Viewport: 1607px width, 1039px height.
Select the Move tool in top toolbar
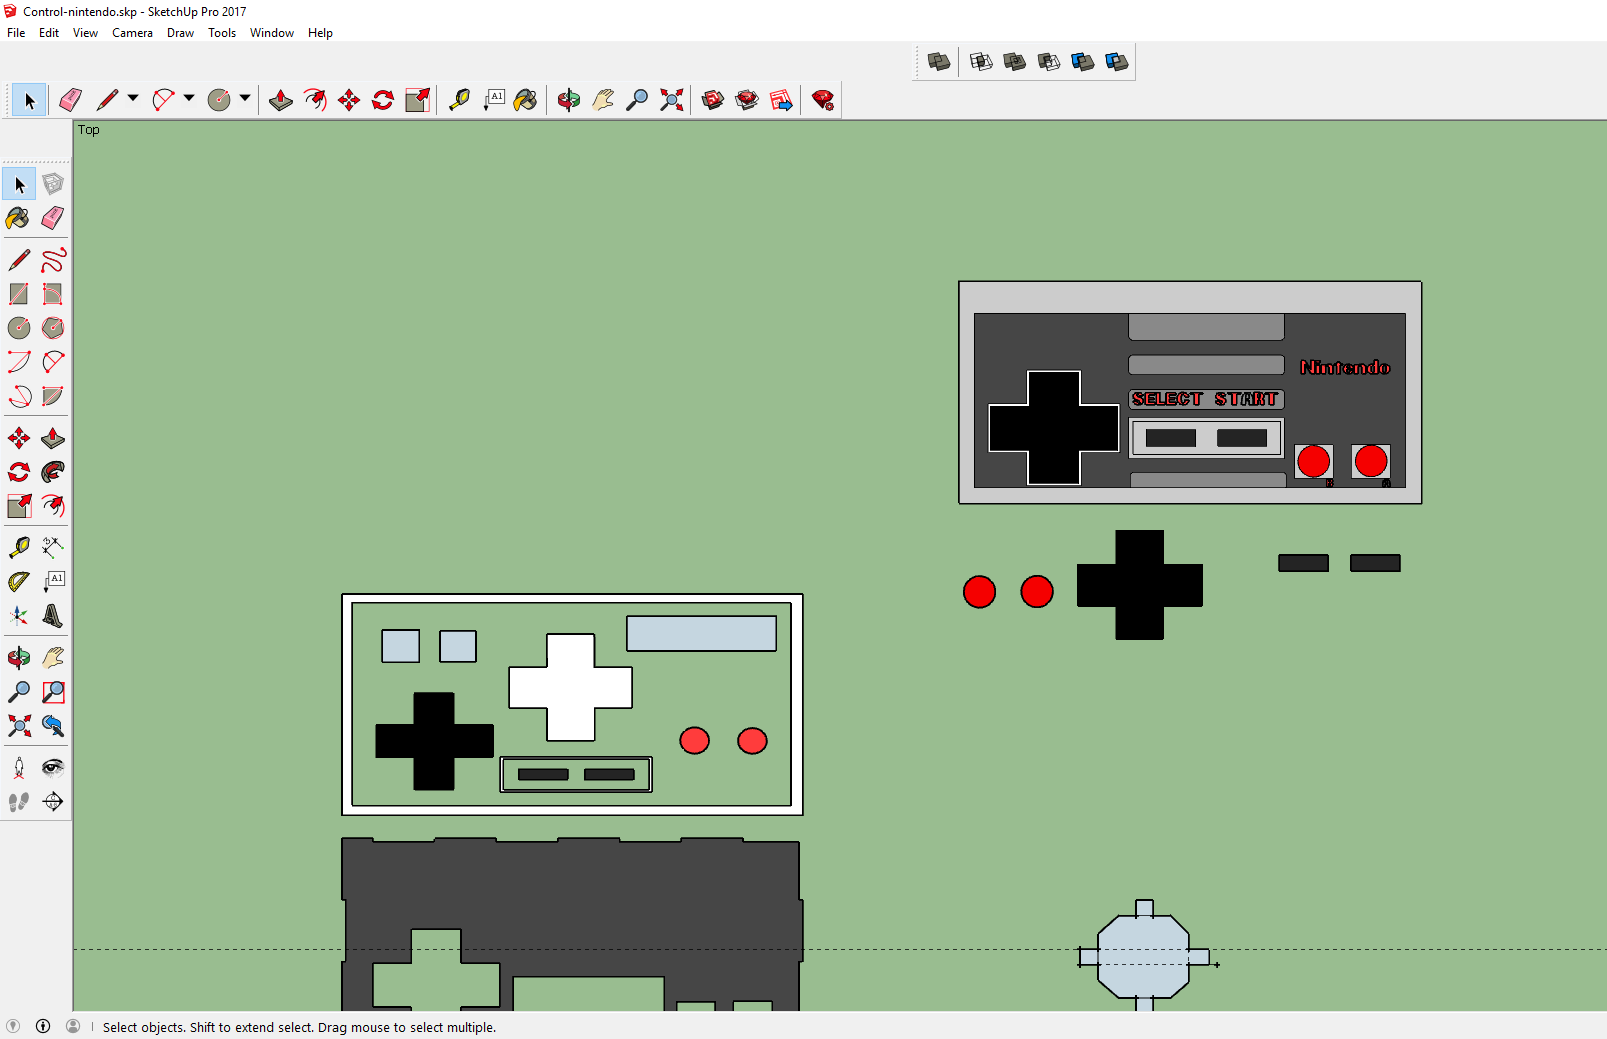349,100
